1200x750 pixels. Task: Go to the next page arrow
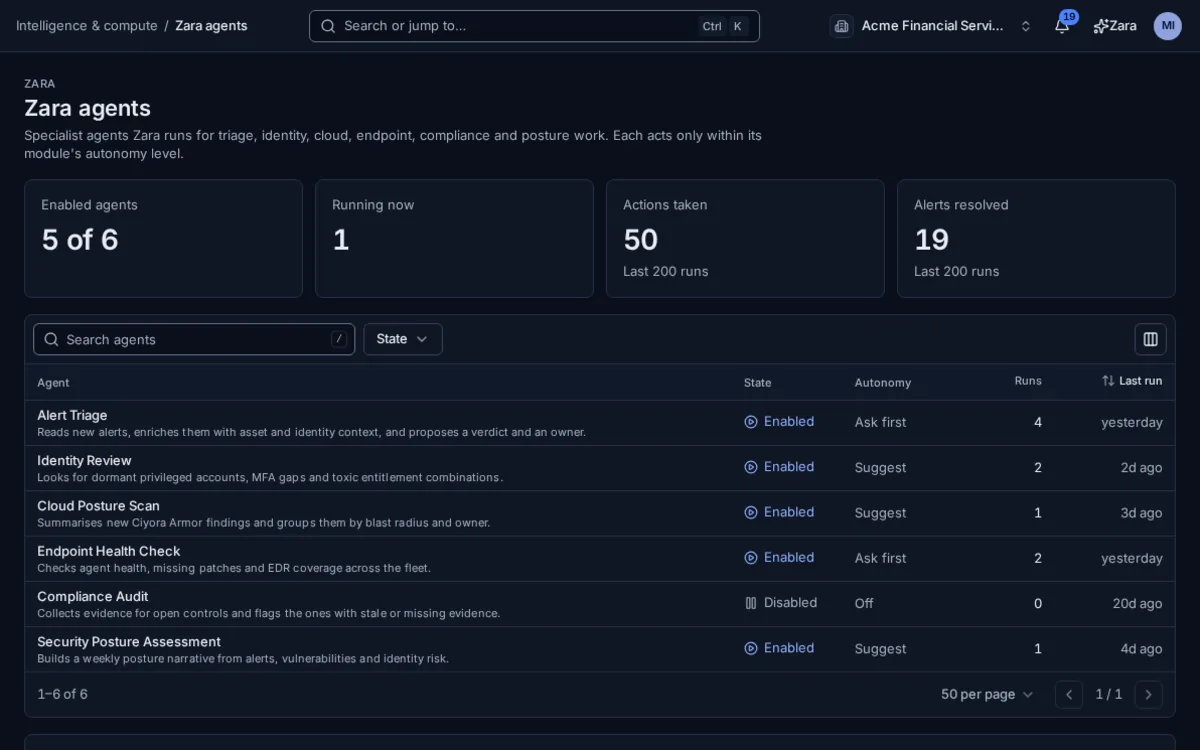[1148, 694]
